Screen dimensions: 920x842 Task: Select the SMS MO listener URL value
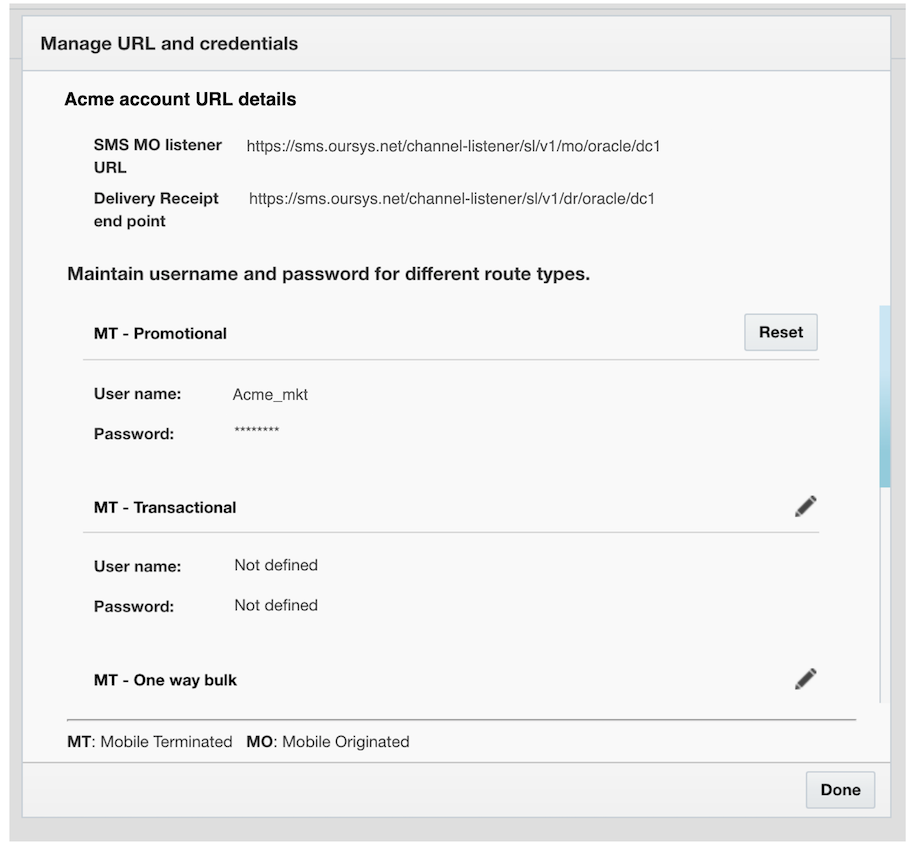(453, 146)
